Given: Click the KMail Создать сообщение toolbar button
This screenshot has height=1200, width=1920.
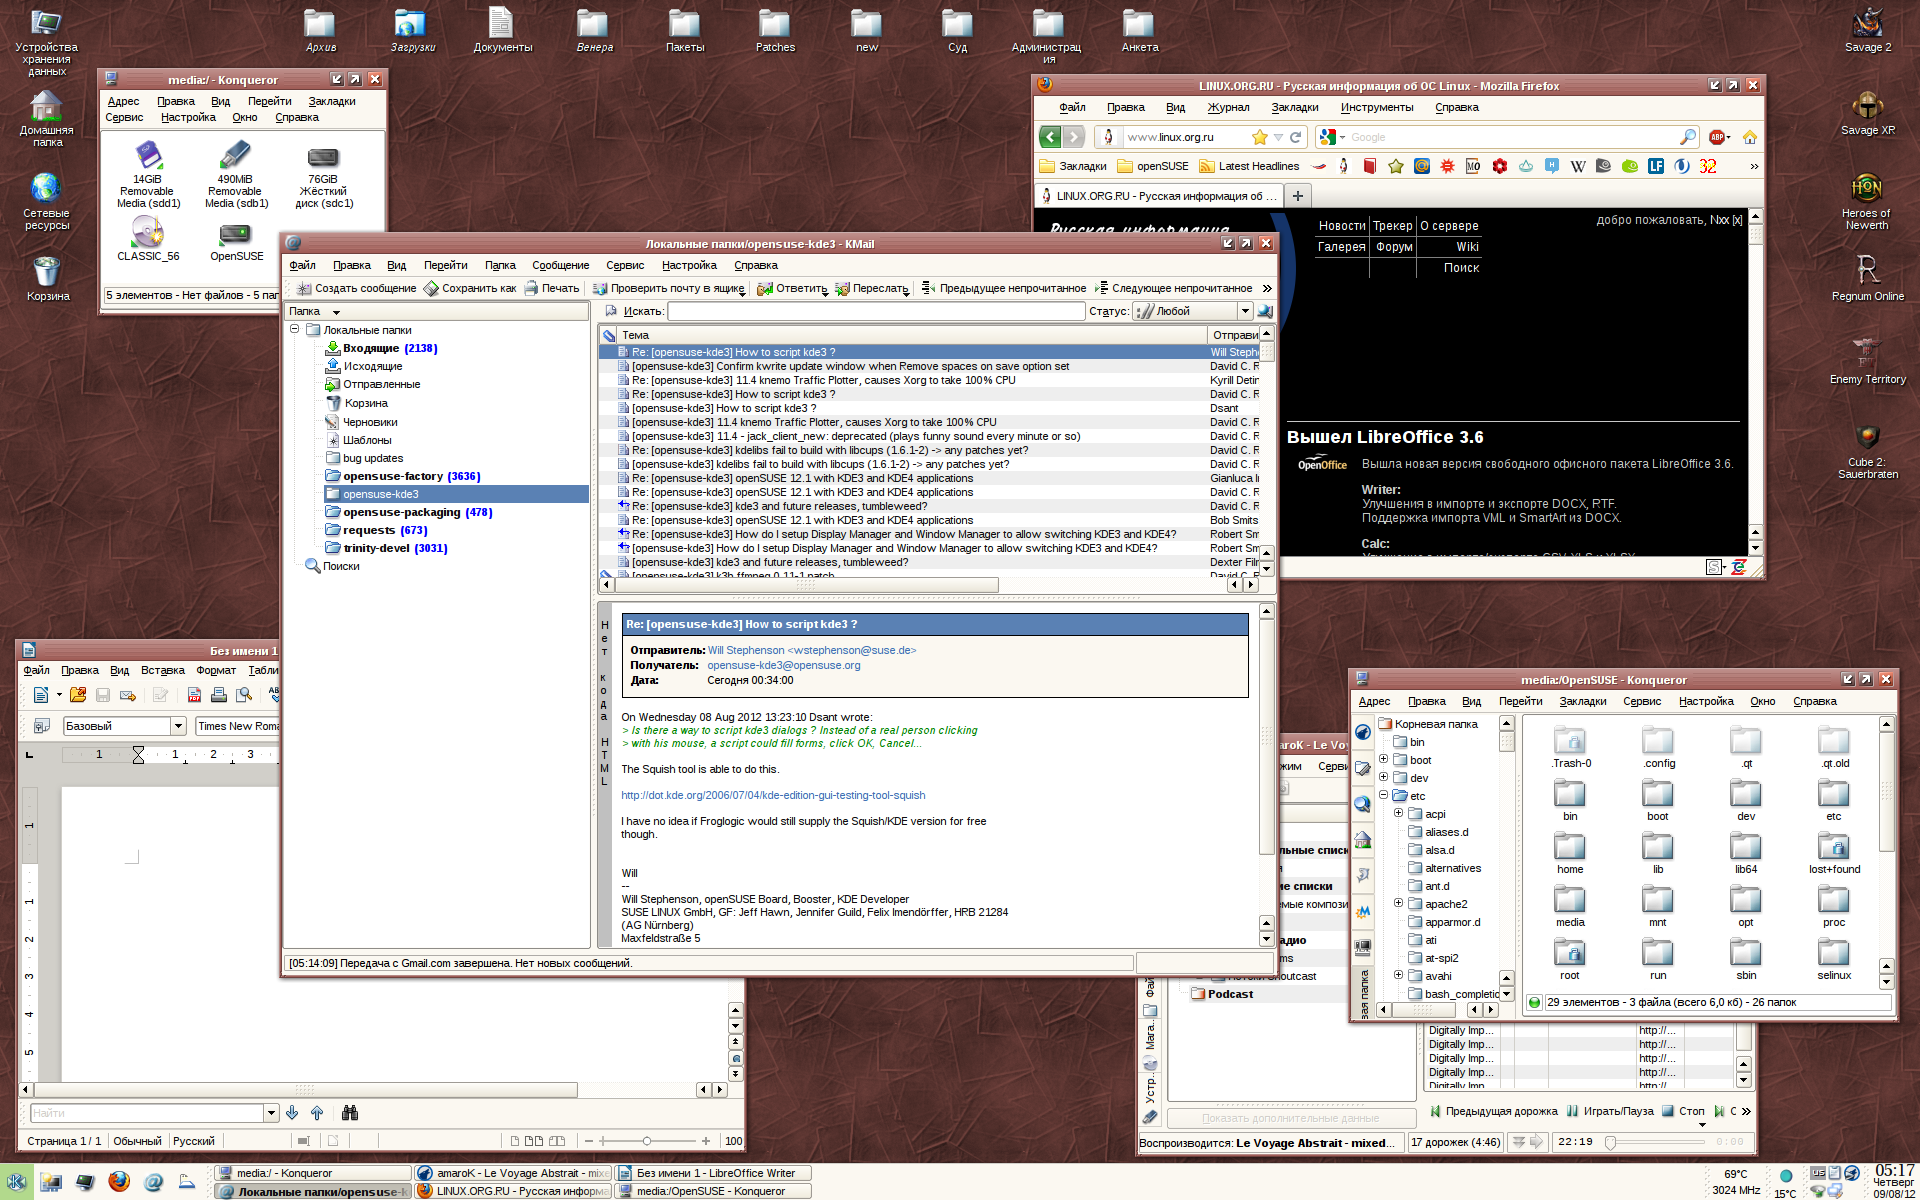Looking at the screenshot, I should coord(356,288).
